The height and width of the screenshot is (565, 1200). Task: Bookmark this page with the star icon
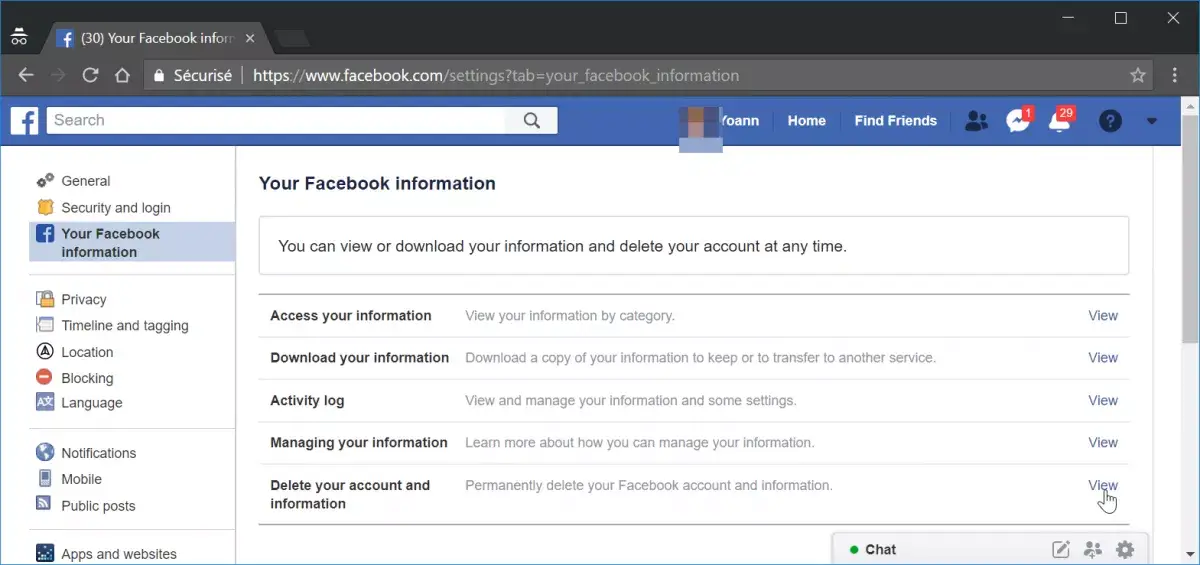(x=1138, y=75)
